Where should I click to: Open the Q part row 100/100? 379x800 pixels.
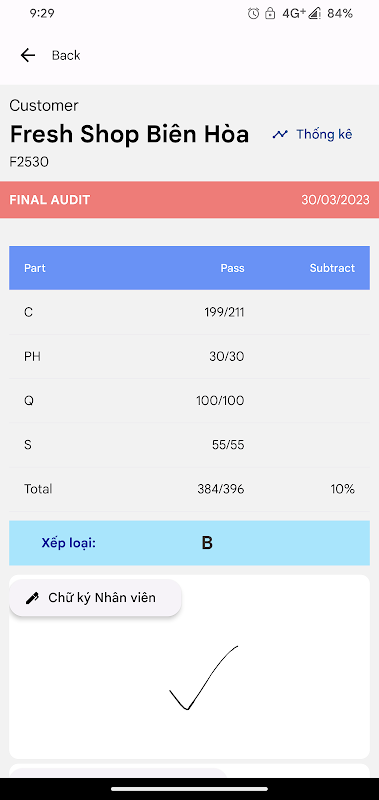[x=189, y=401]
